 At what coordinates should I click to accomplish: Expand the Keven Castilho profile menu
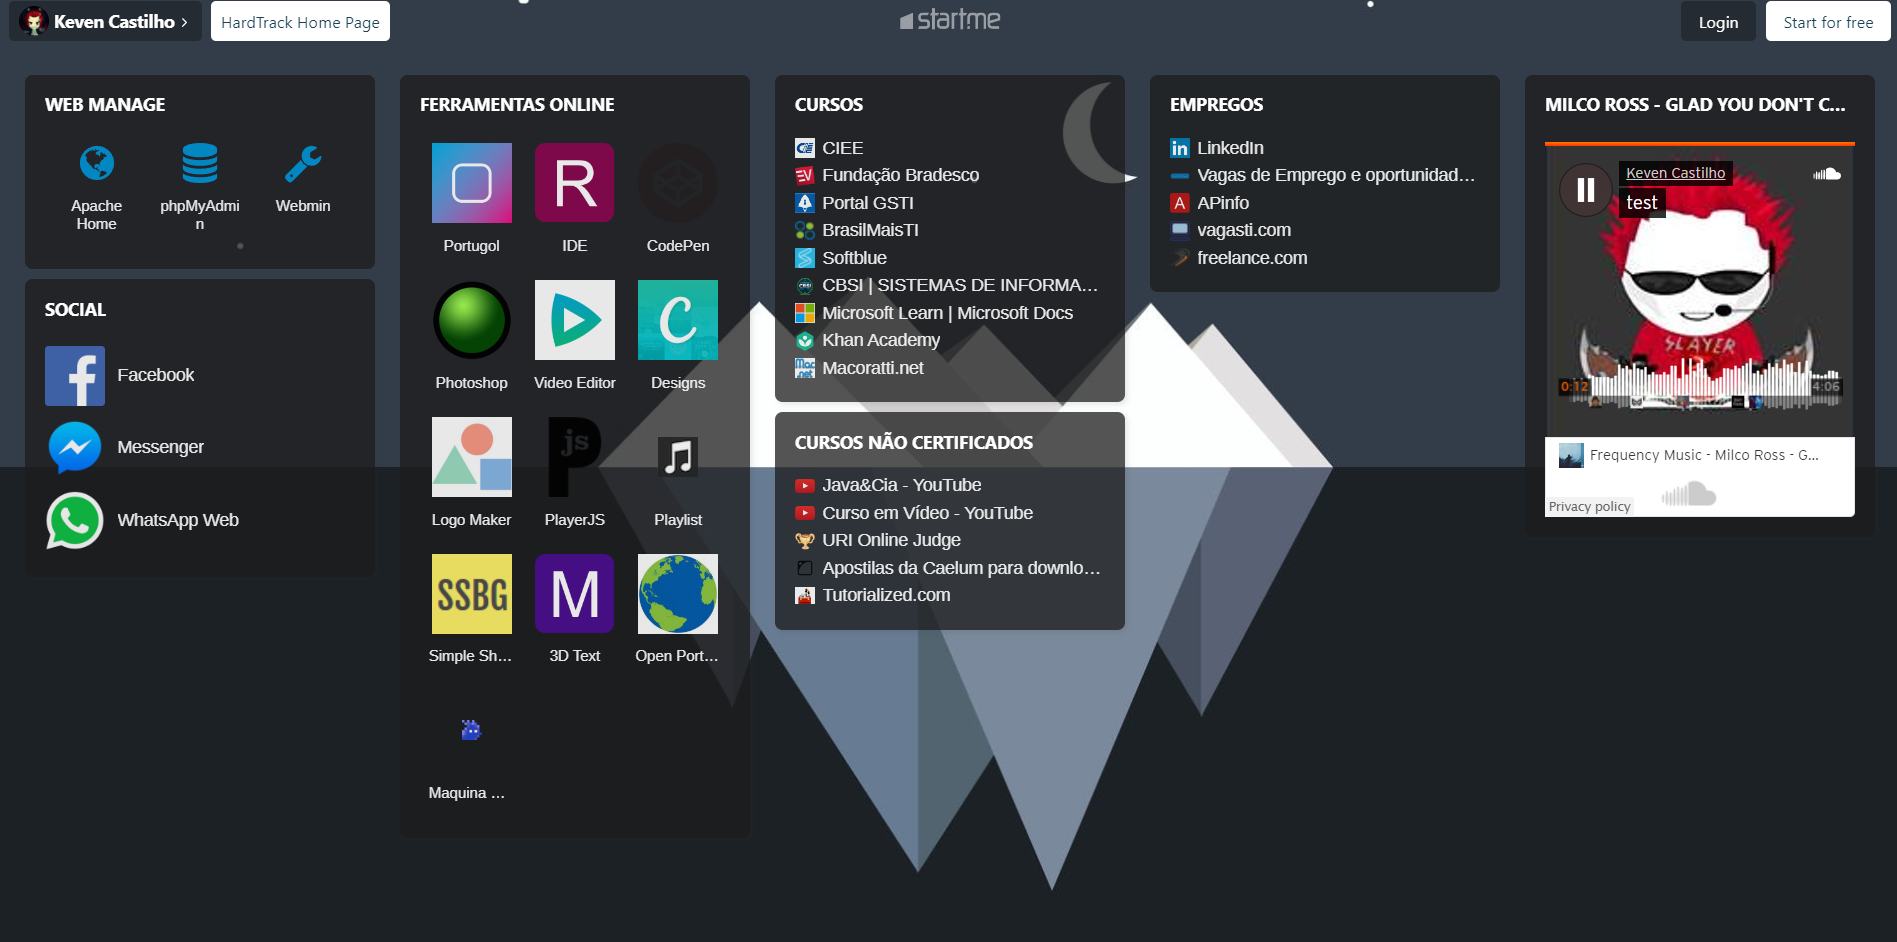click(x=105, y=21)
